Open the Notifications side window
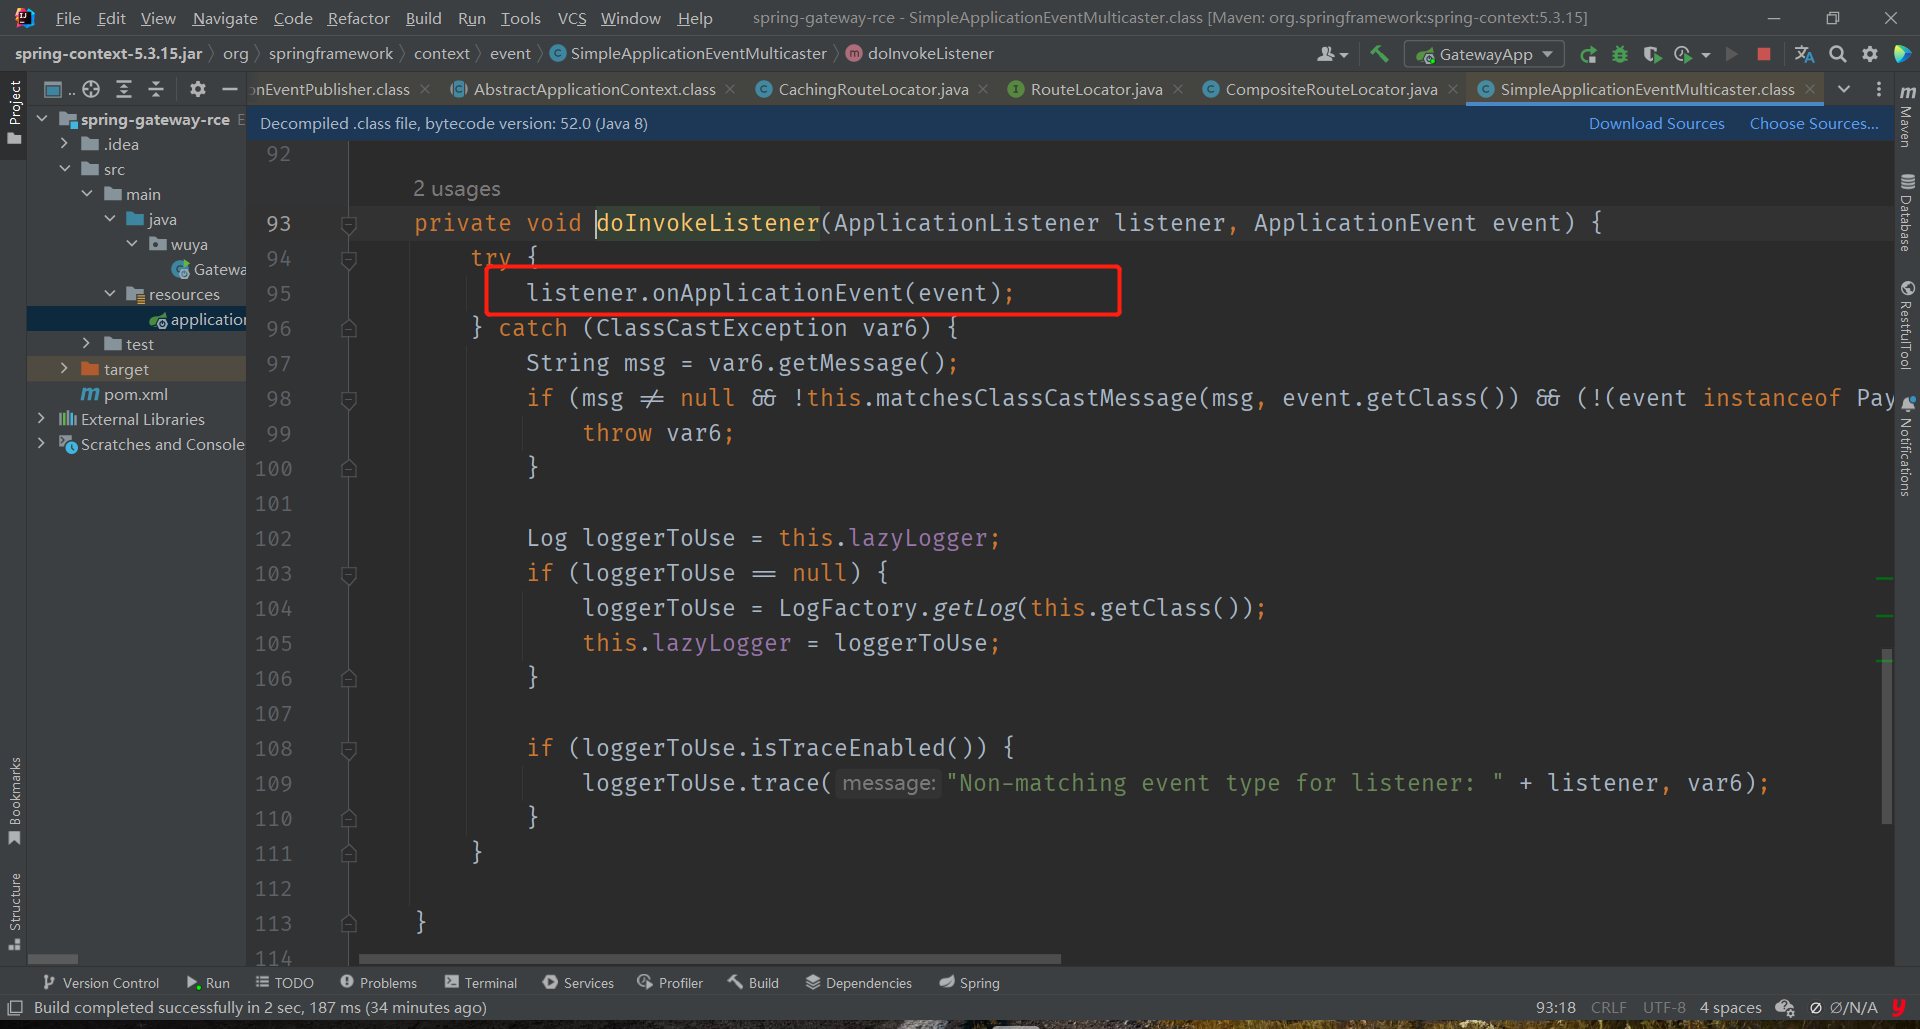This screenshot has height=1029, width=1920. (1907, 446)
